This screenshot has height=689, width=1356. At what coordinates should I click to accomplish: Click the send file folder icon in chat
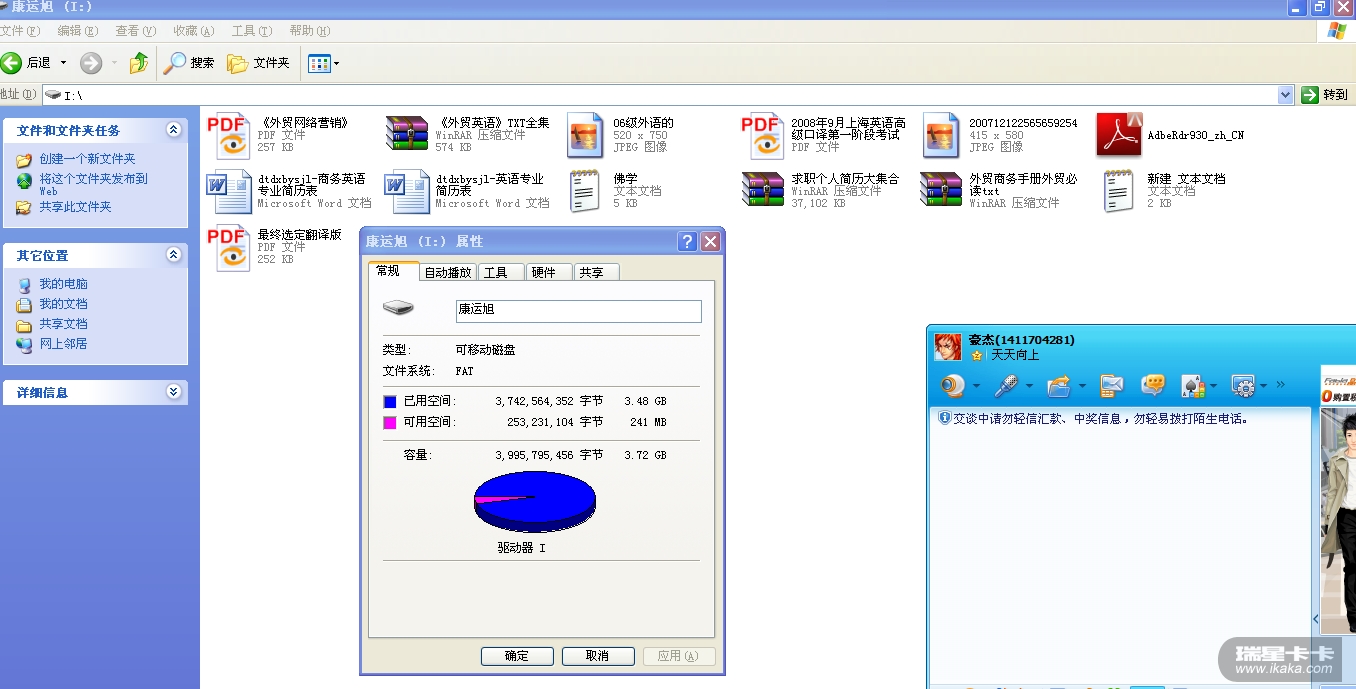[x=1058, y=385]
